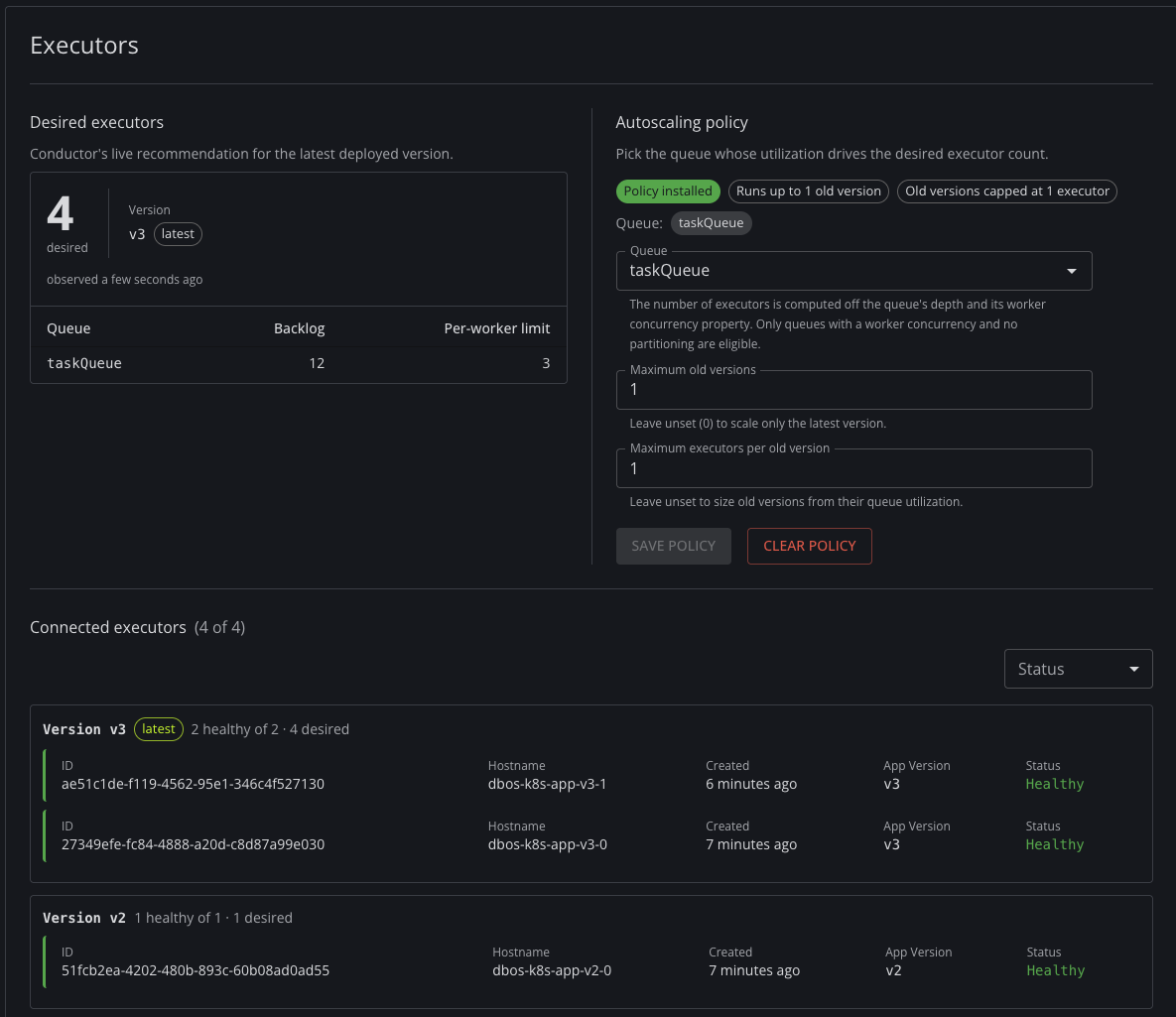Viewport: 1176px width, 1017px height.
Task: Select executor ID ae51c1de-f119-4562-95e1-346c4f527130
Action: click(193, 784)
